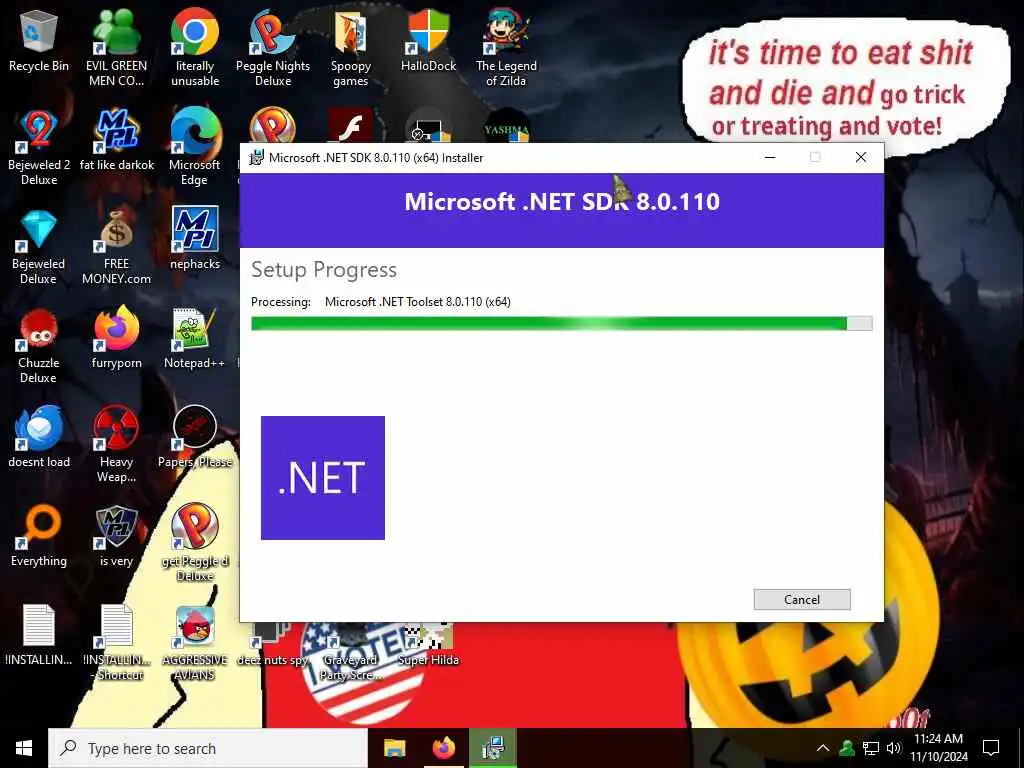
Task: Select the 'fat like darkok' icon
Action: click(116, 140)
